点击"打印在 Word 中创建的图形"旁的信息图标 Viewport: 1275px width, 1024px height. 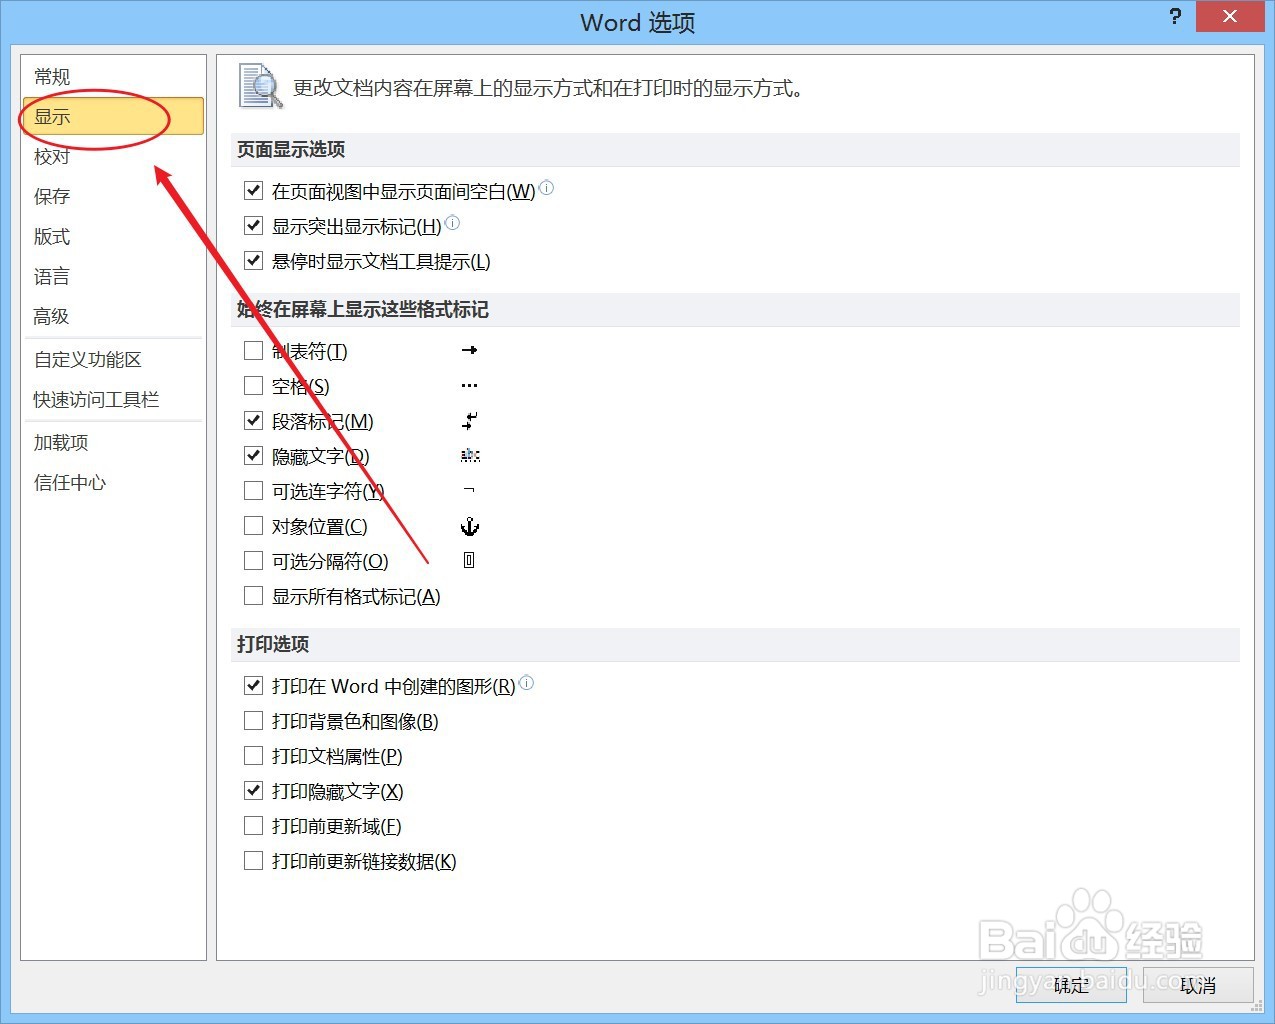coord(527,683)
